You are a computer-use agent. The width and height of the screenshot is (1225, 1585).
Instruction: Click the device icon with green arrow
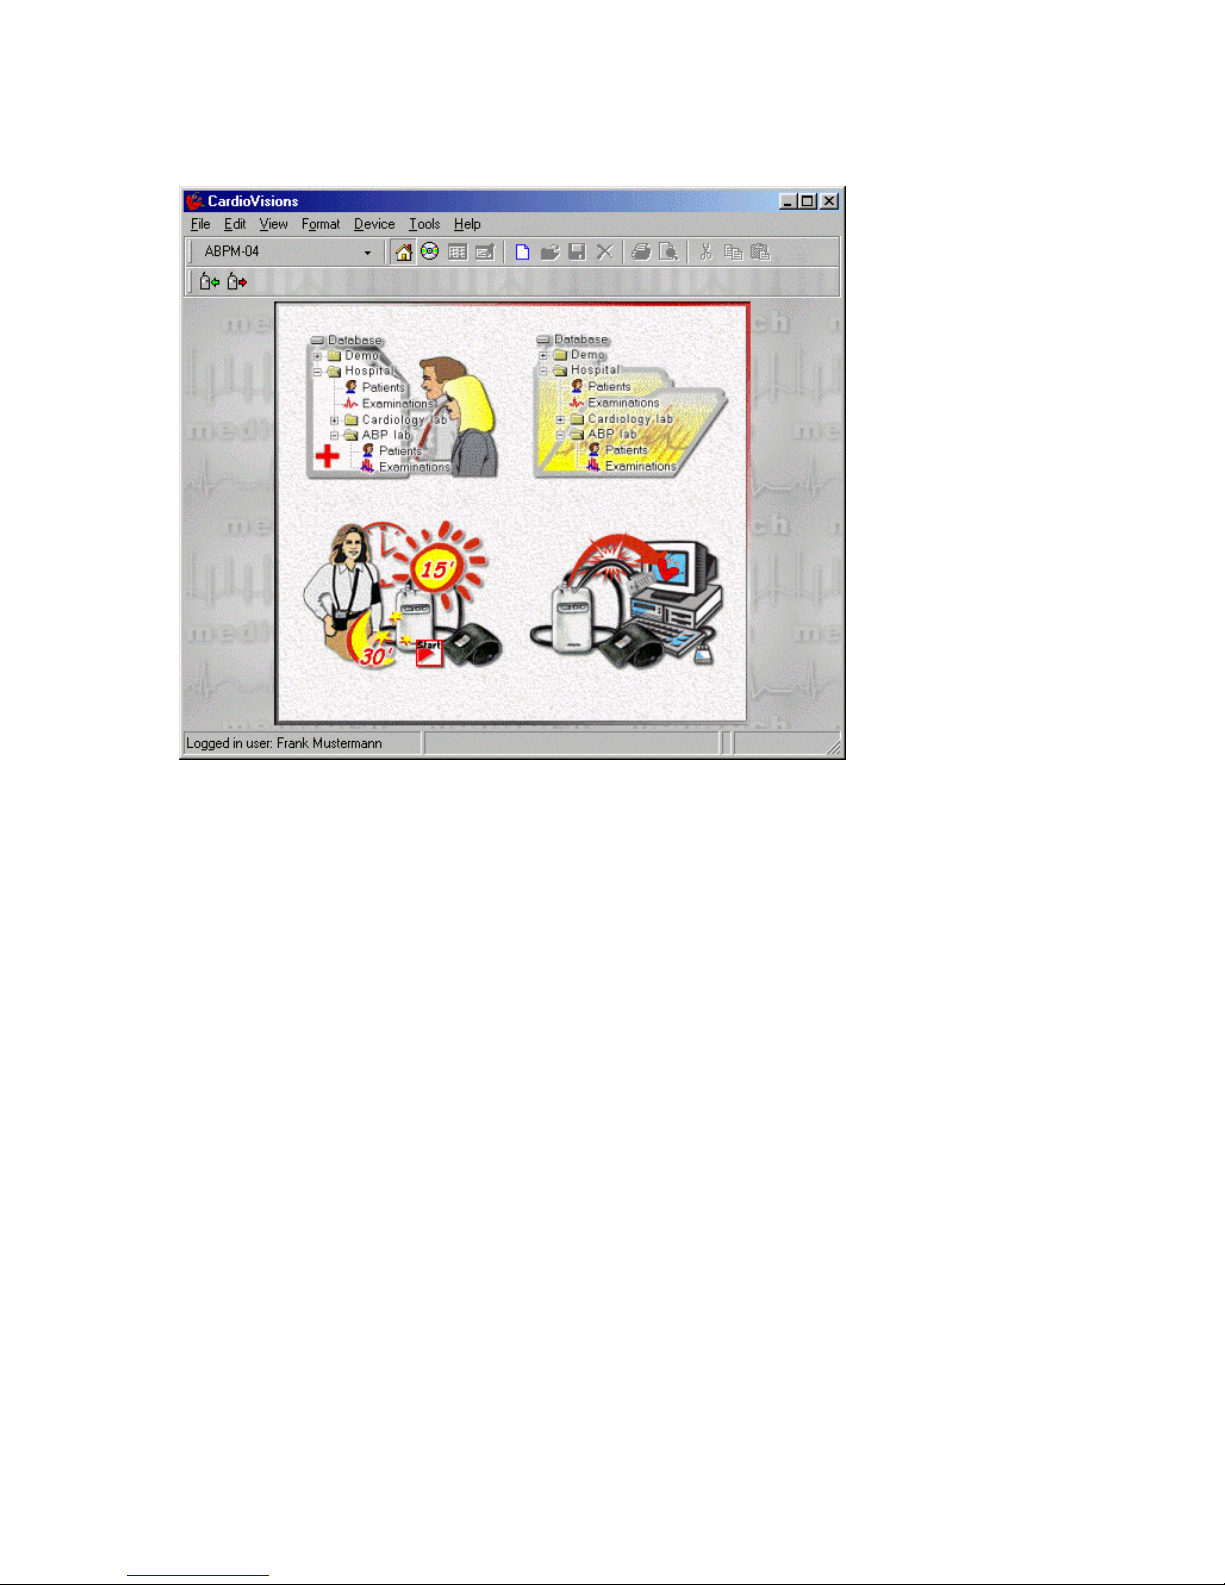tap(209, 282)
